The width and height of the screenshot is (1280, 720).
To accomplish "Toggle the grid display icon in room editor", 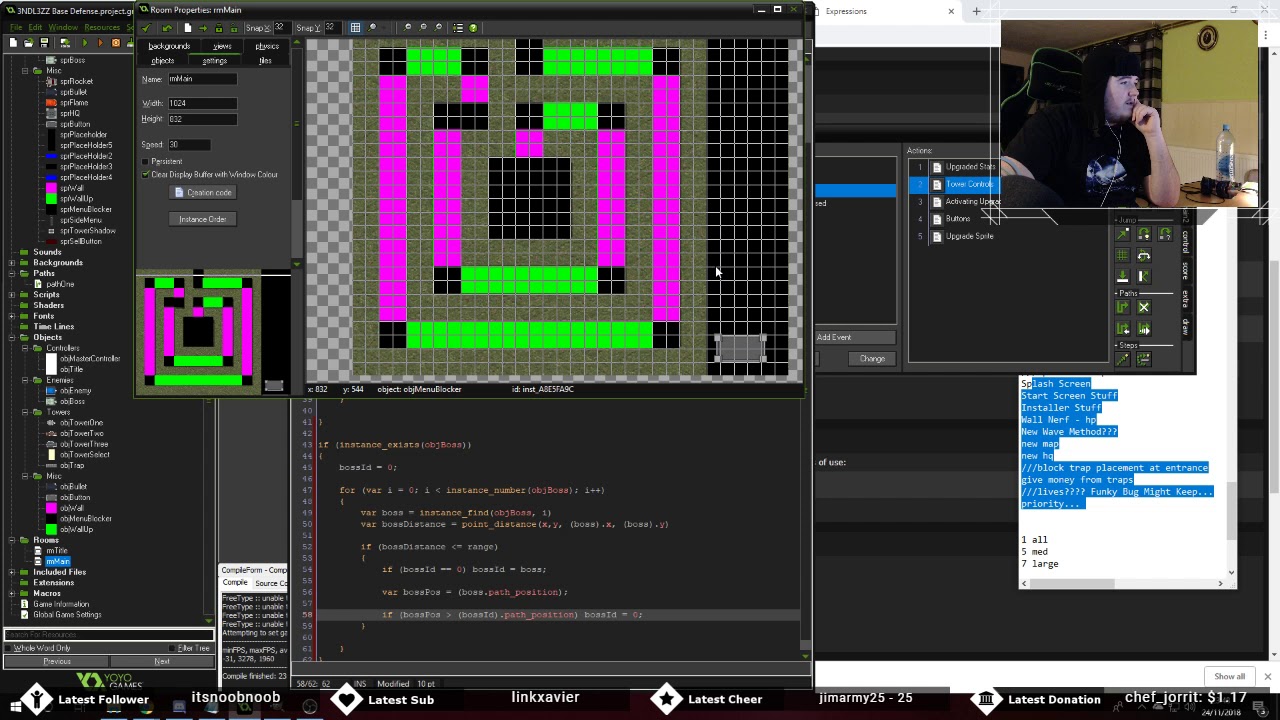I will (355, 27).
